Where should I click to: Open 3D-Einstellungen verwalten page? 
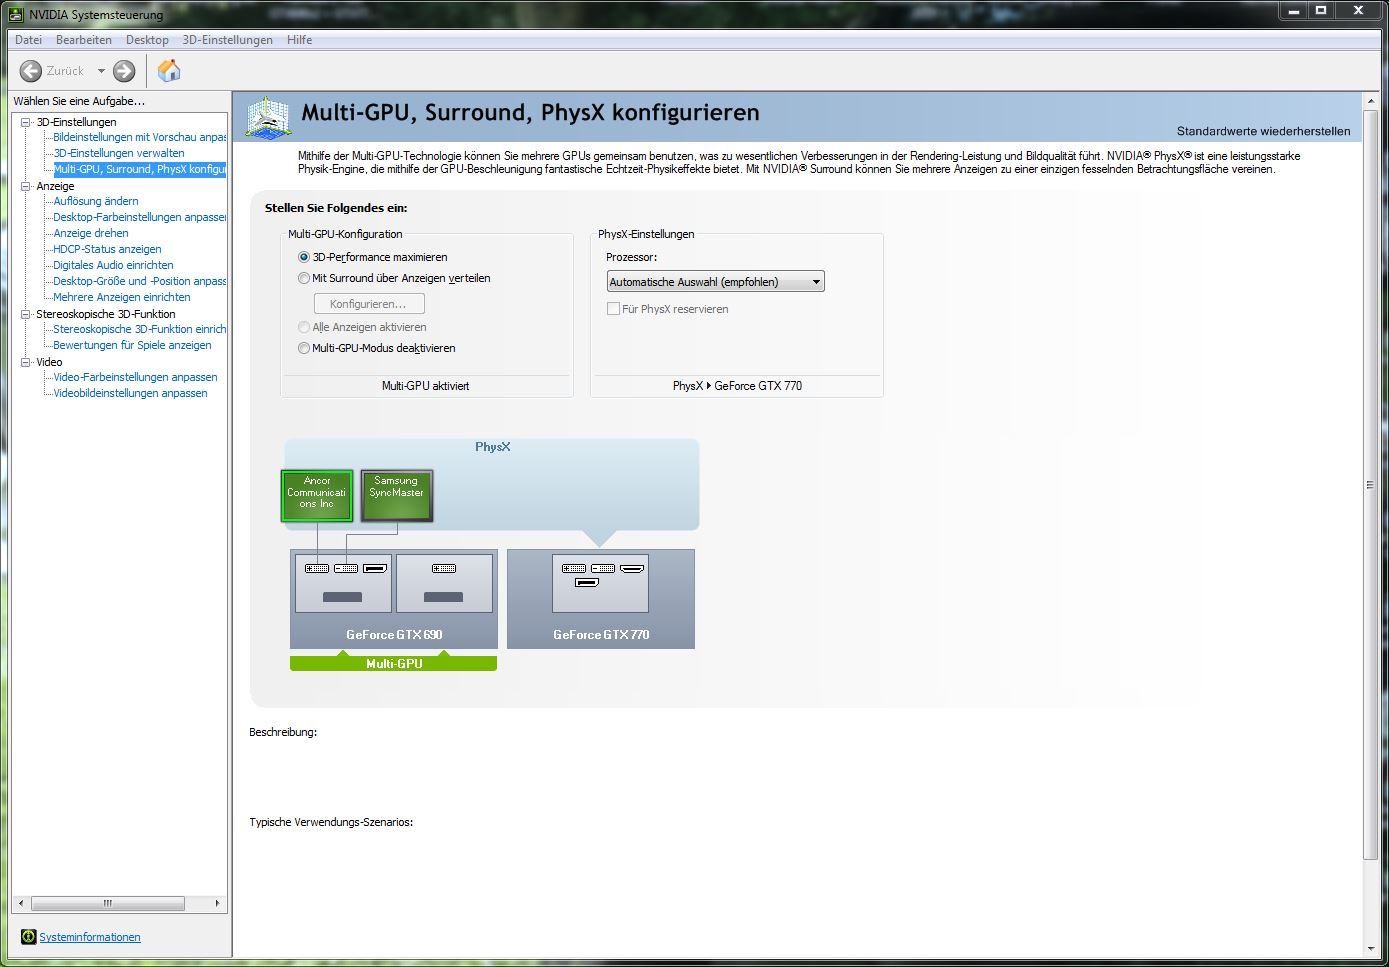pyautogui.click(x=119, y=153)
